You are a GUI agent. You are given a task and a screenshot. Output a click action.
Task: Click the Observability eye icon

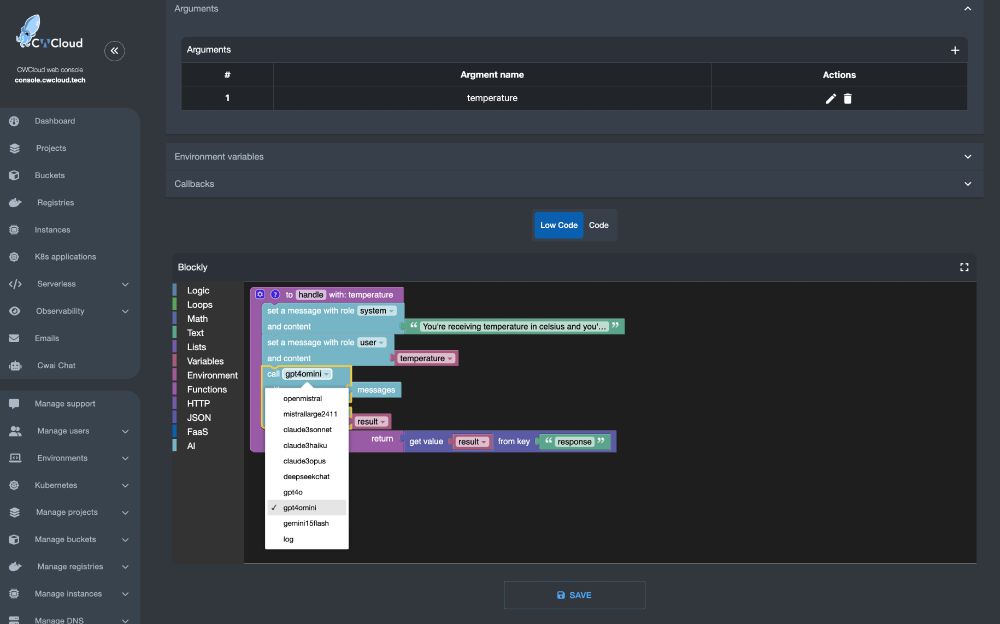click(x=14, y=311)
